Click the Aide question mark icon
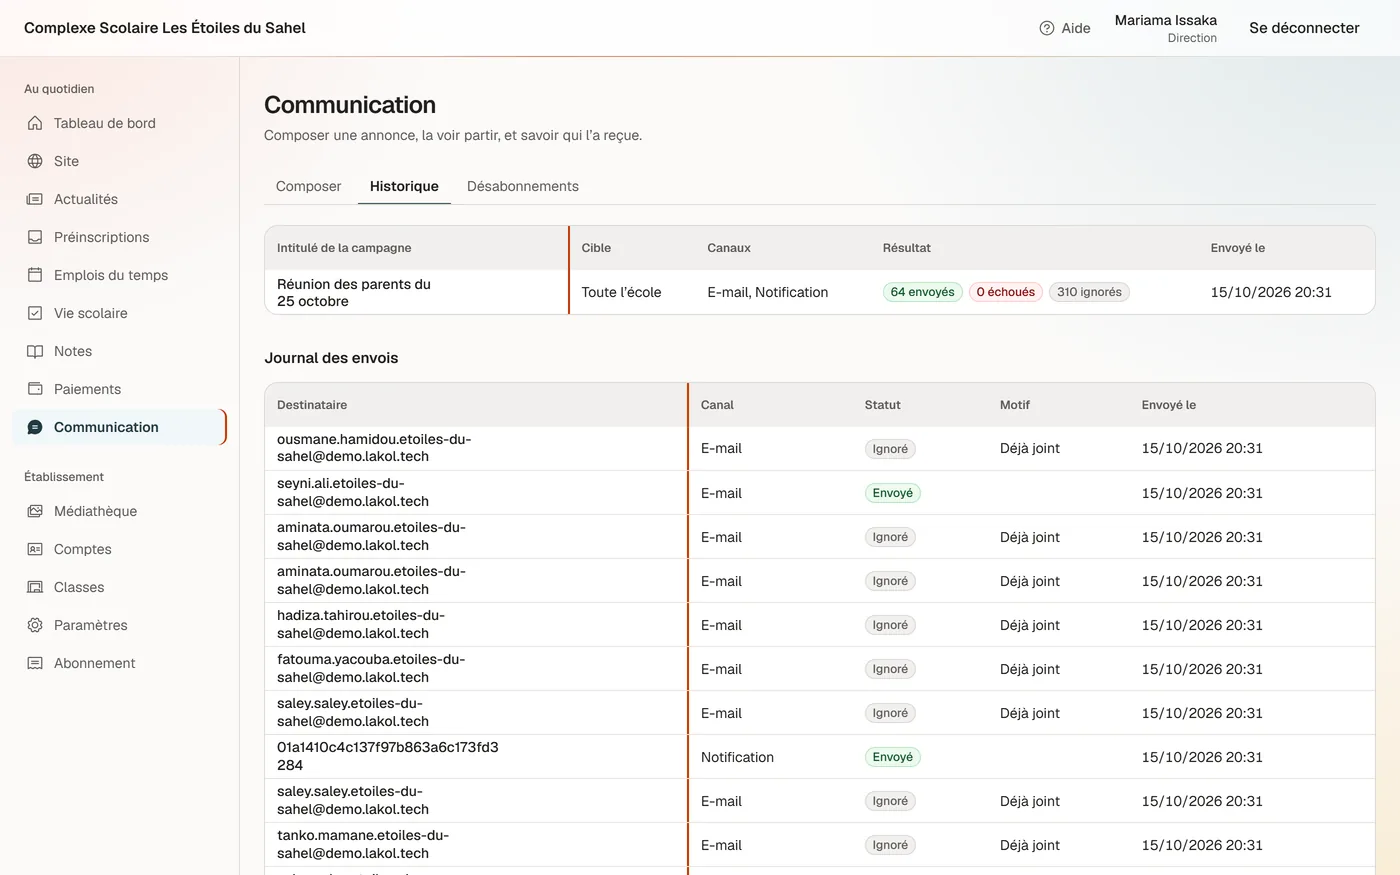This screenshot has height=875, width=1400. [1047, 28]
